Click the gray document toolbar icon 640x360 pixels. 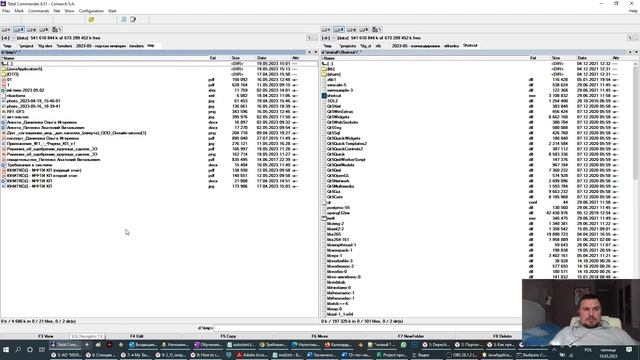click(x=123, y=20)
